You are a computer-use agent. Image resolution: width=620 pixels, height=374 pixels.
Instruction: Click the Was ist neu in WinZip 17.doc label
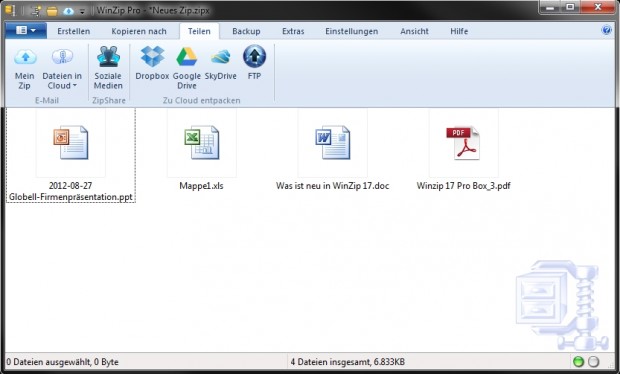pos(333,186)
